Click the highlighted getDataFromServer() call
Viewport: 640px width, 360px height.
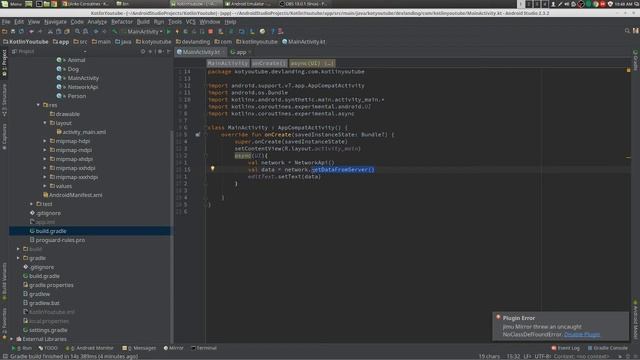click(x=343, y=169)
